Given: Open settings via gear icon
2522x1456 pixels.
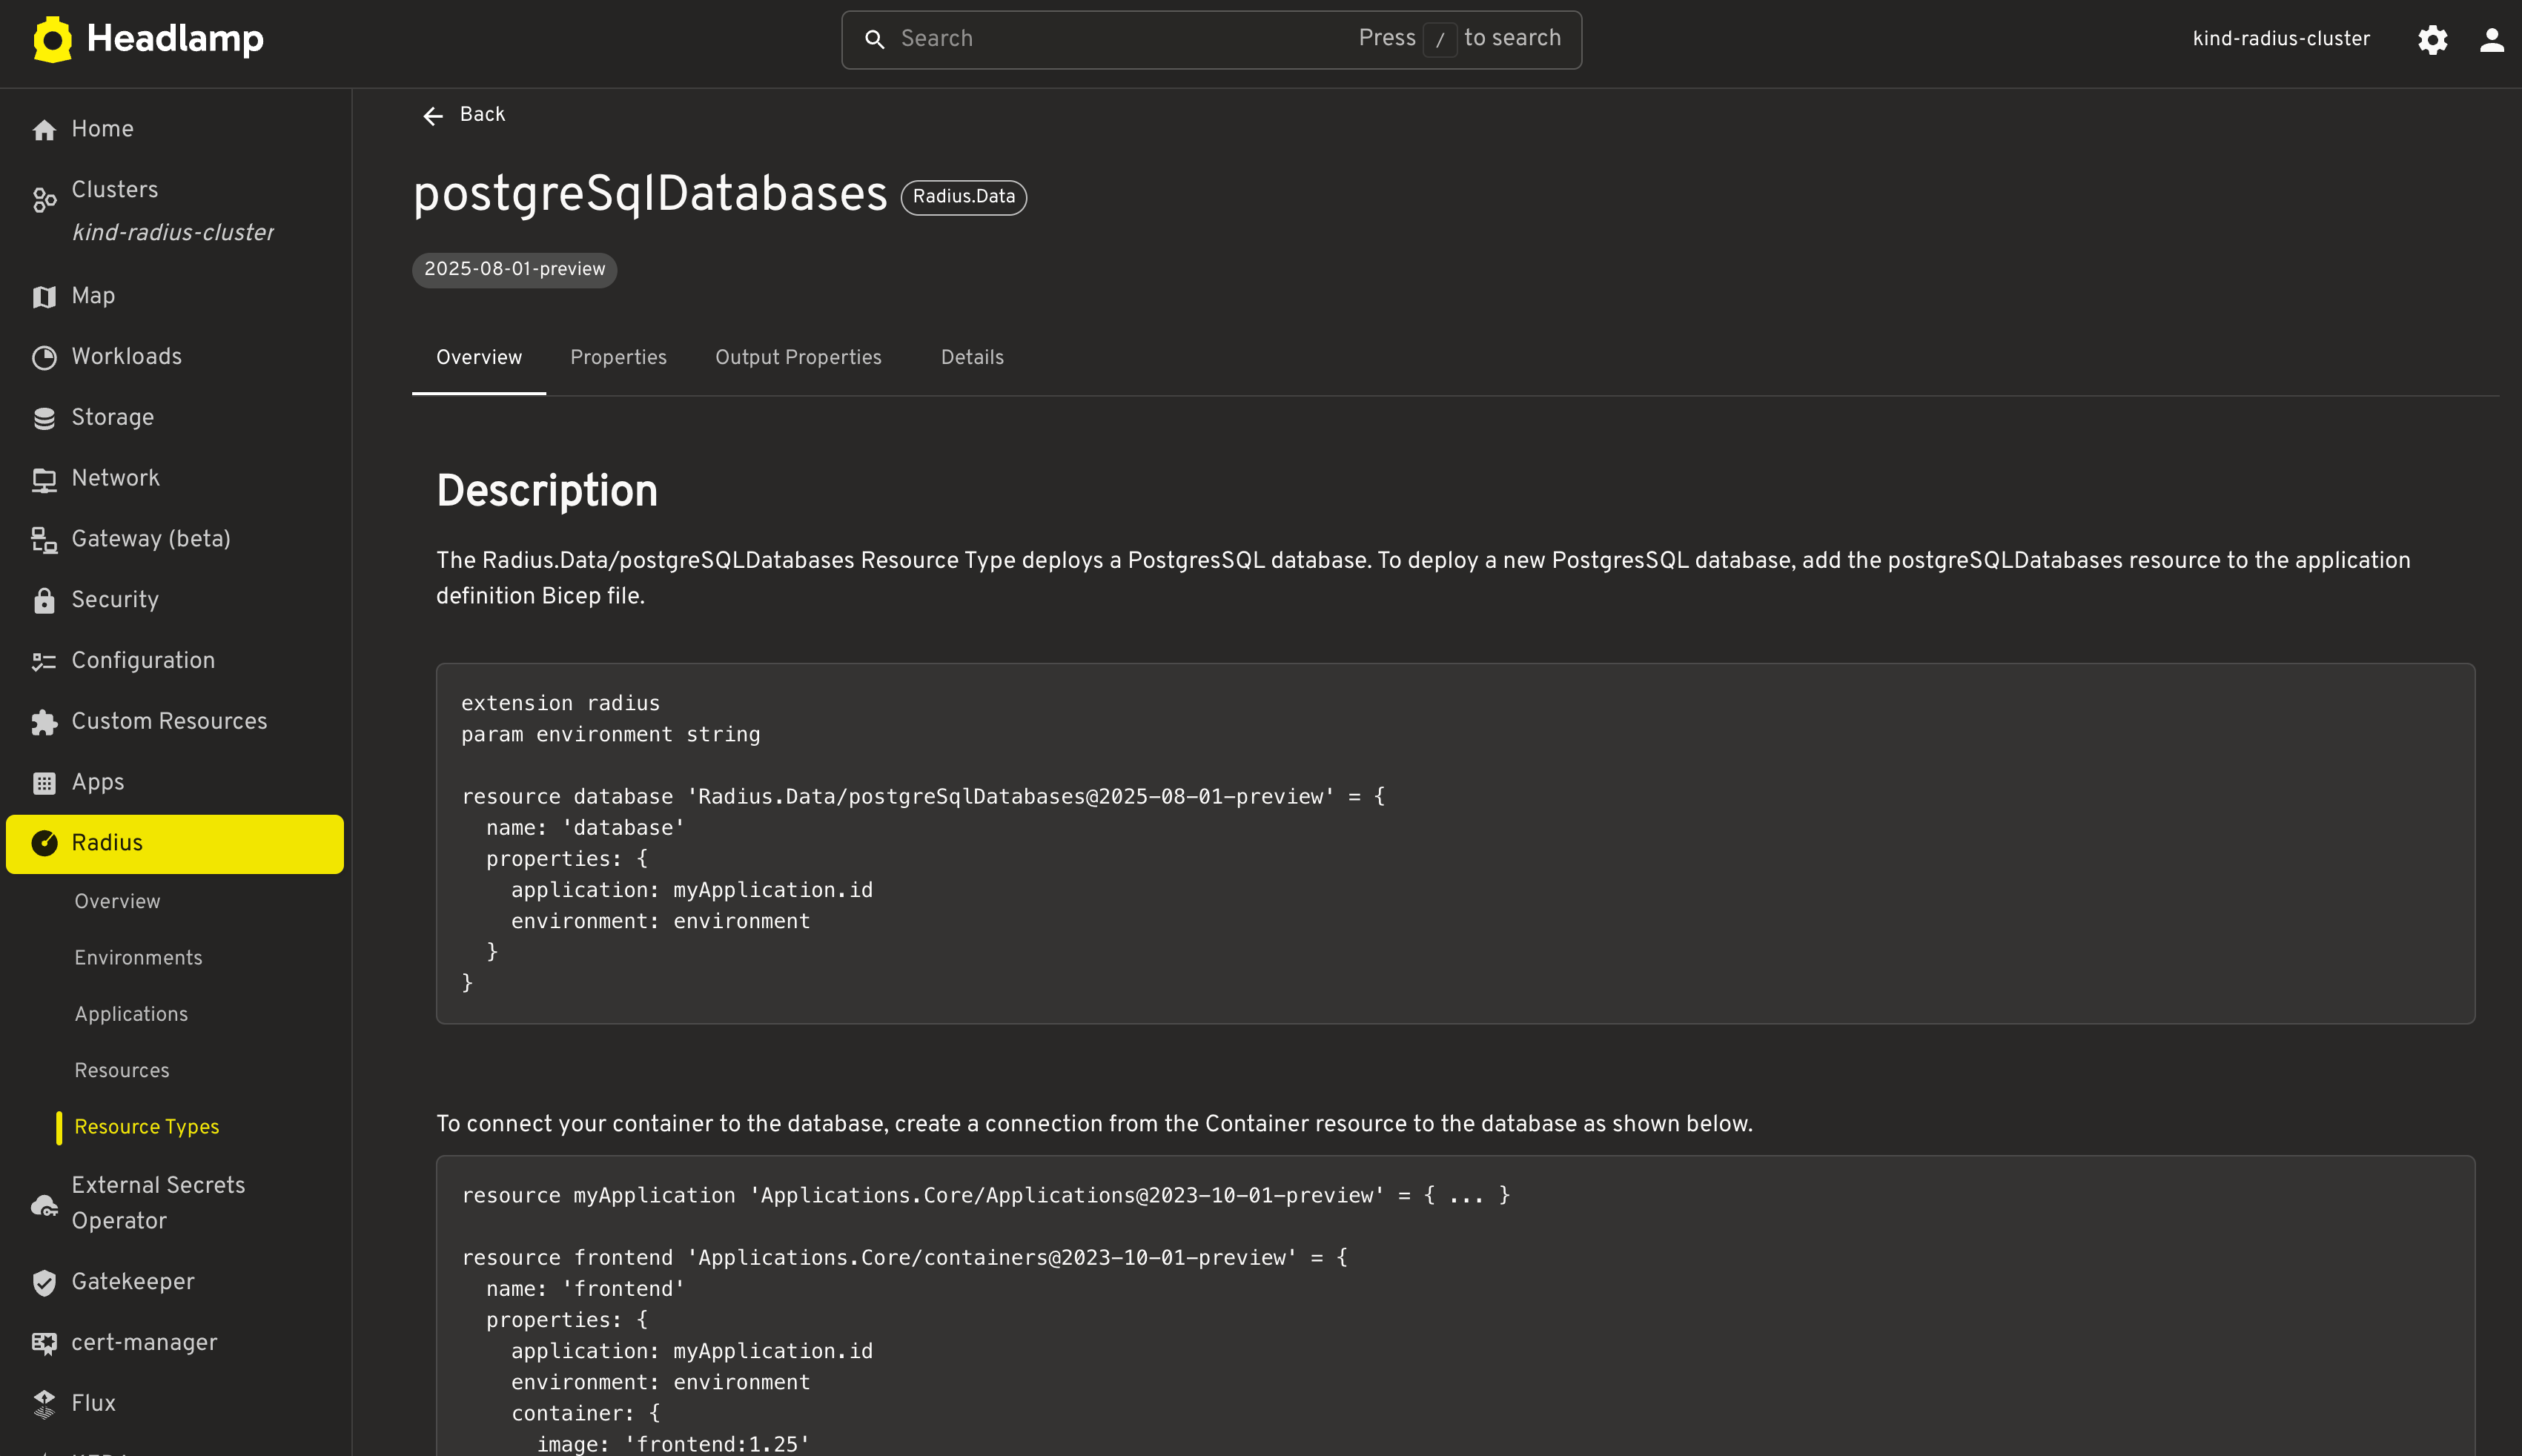Looking at the screenshot, I should tap(2432, 39).
